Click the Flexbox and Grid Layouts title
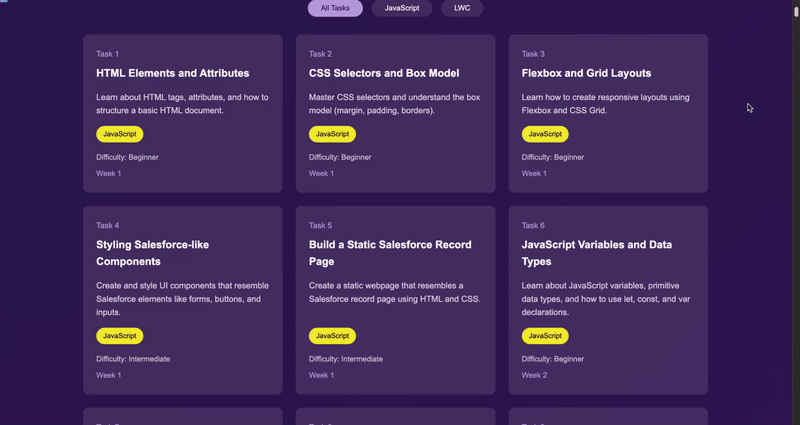This screenshot has height=425, width=800. pyautogui.click(x=586, y=73)
